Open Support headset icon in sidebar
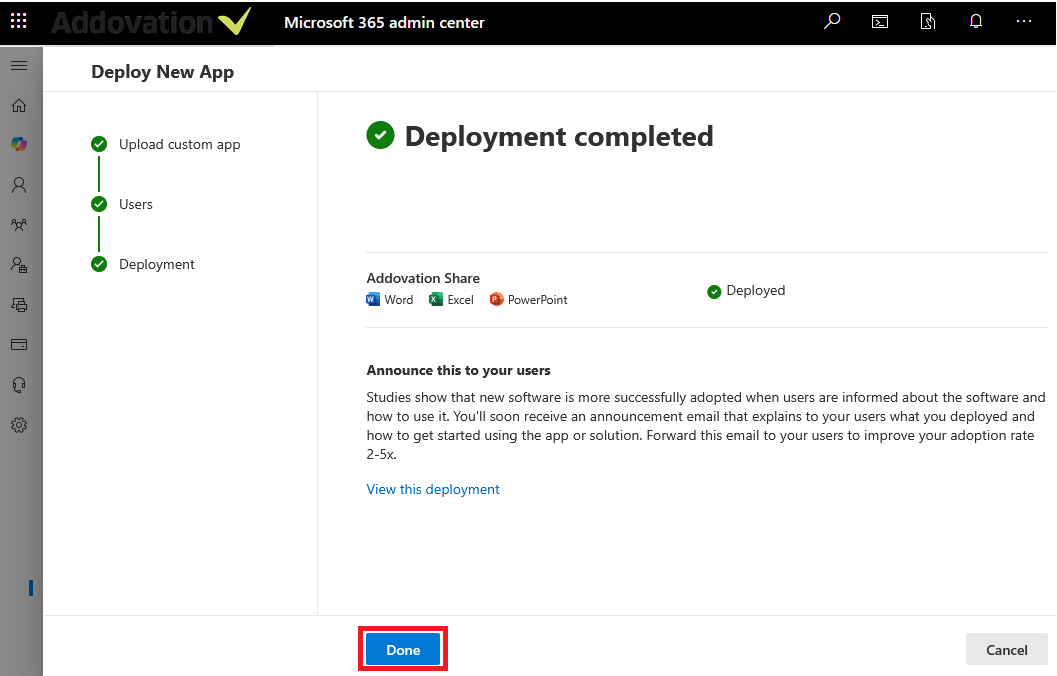 [19, 384]
